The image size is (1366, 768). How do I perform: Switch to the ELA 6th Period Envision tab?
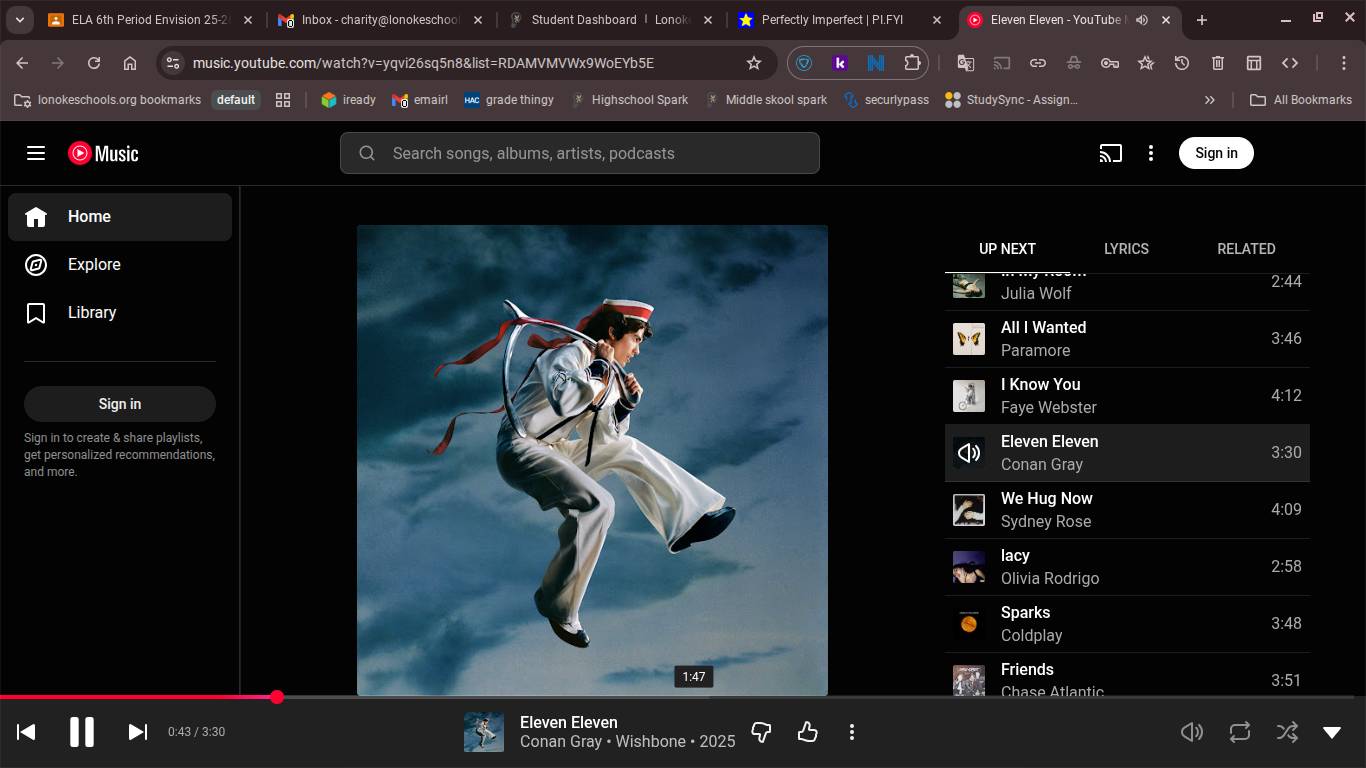click(x=150, y=20)
